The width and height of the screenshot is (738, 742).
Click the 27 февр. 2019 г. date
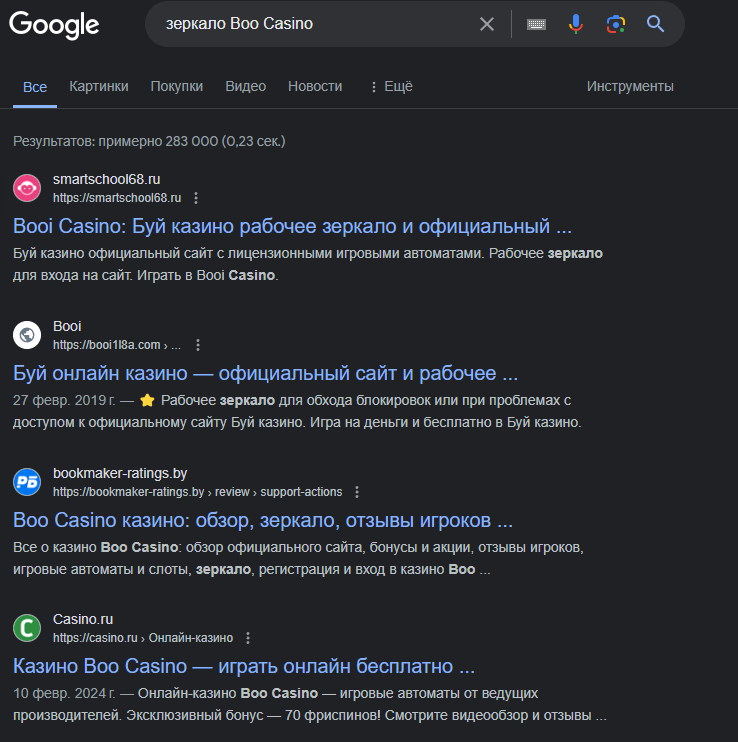pos(64,401)
